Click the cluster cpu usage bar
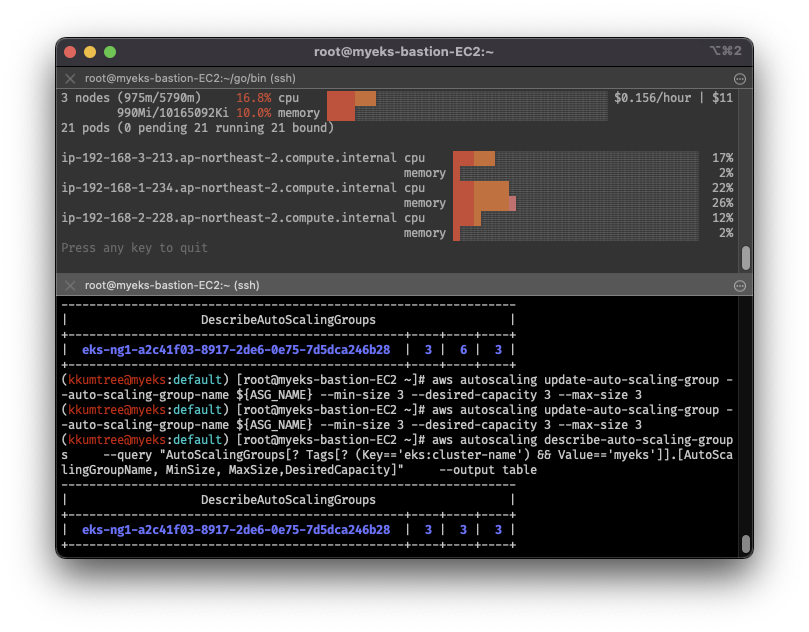 click(x=467, y=98)
